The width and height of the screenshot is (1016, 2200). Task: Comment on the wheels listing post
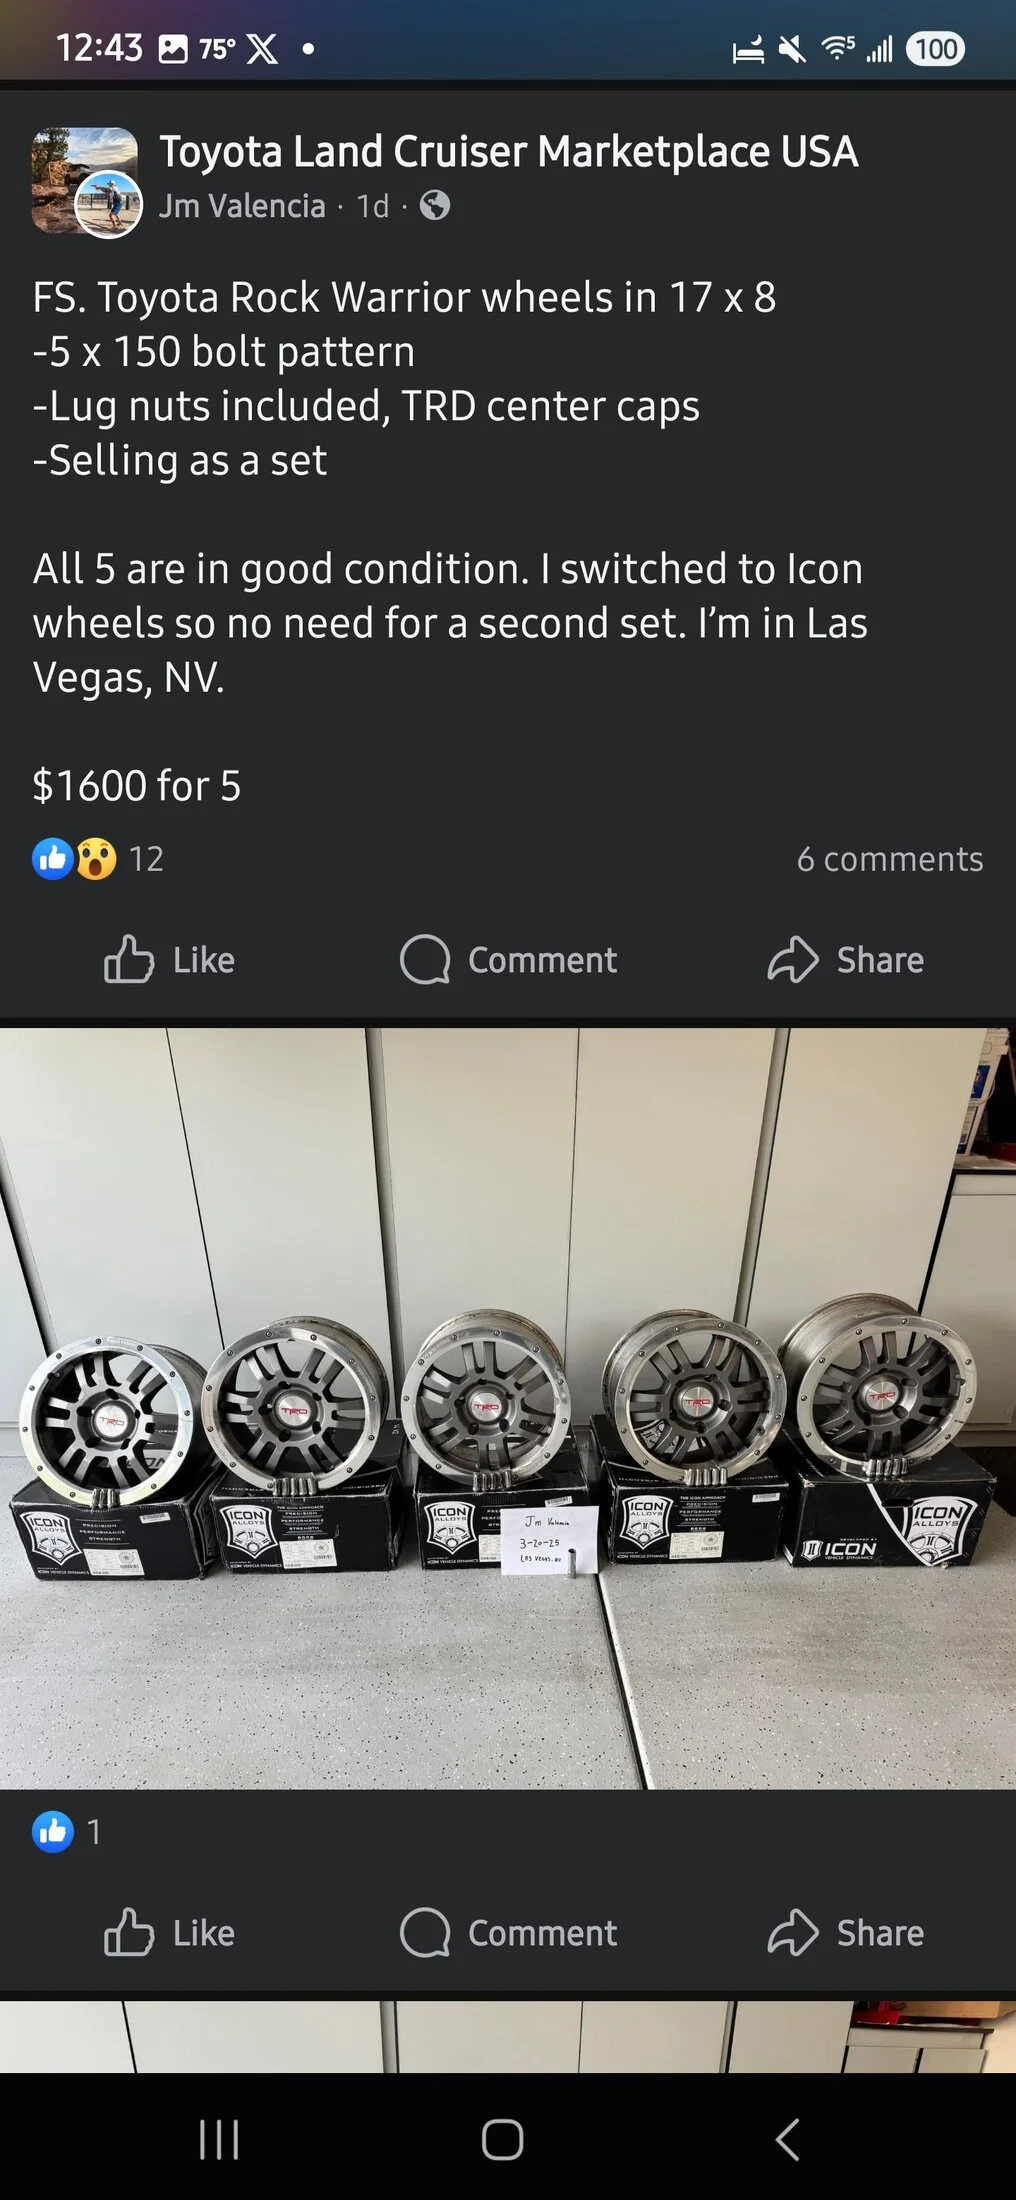[x=509, y=960]
